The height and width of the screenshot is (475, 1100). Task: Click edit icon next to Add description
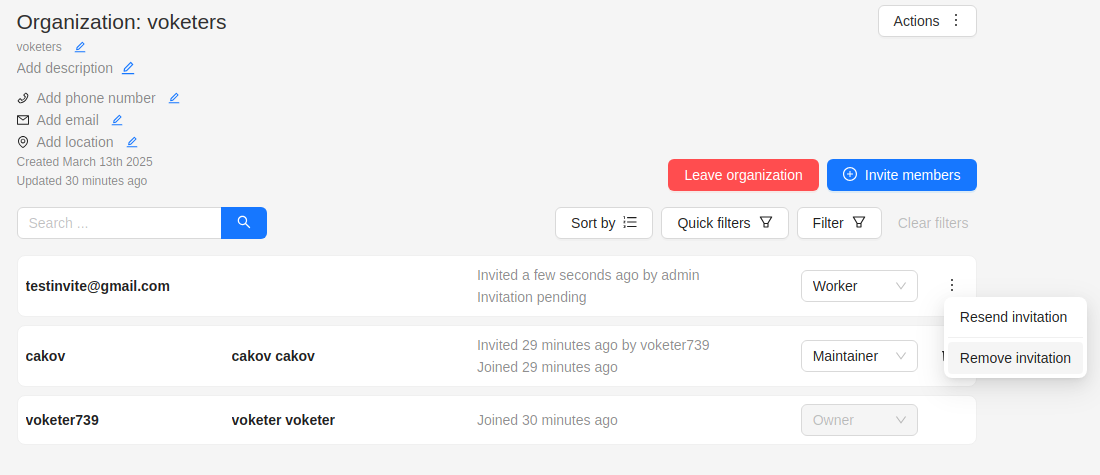pos(128,68)
